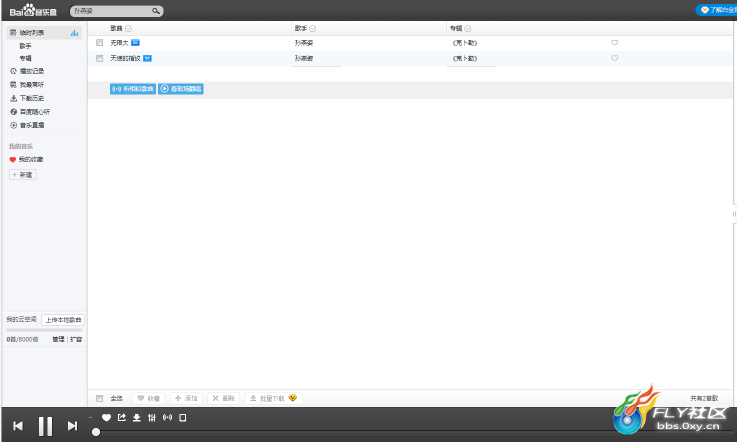
Task: Tick the checkbox for song 无限大
Action: (100, 43)
